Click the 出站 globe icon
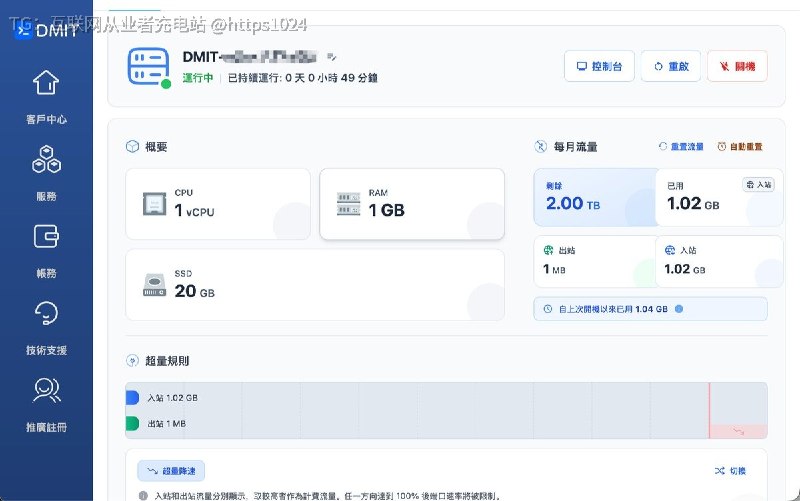 coord(548,250)
